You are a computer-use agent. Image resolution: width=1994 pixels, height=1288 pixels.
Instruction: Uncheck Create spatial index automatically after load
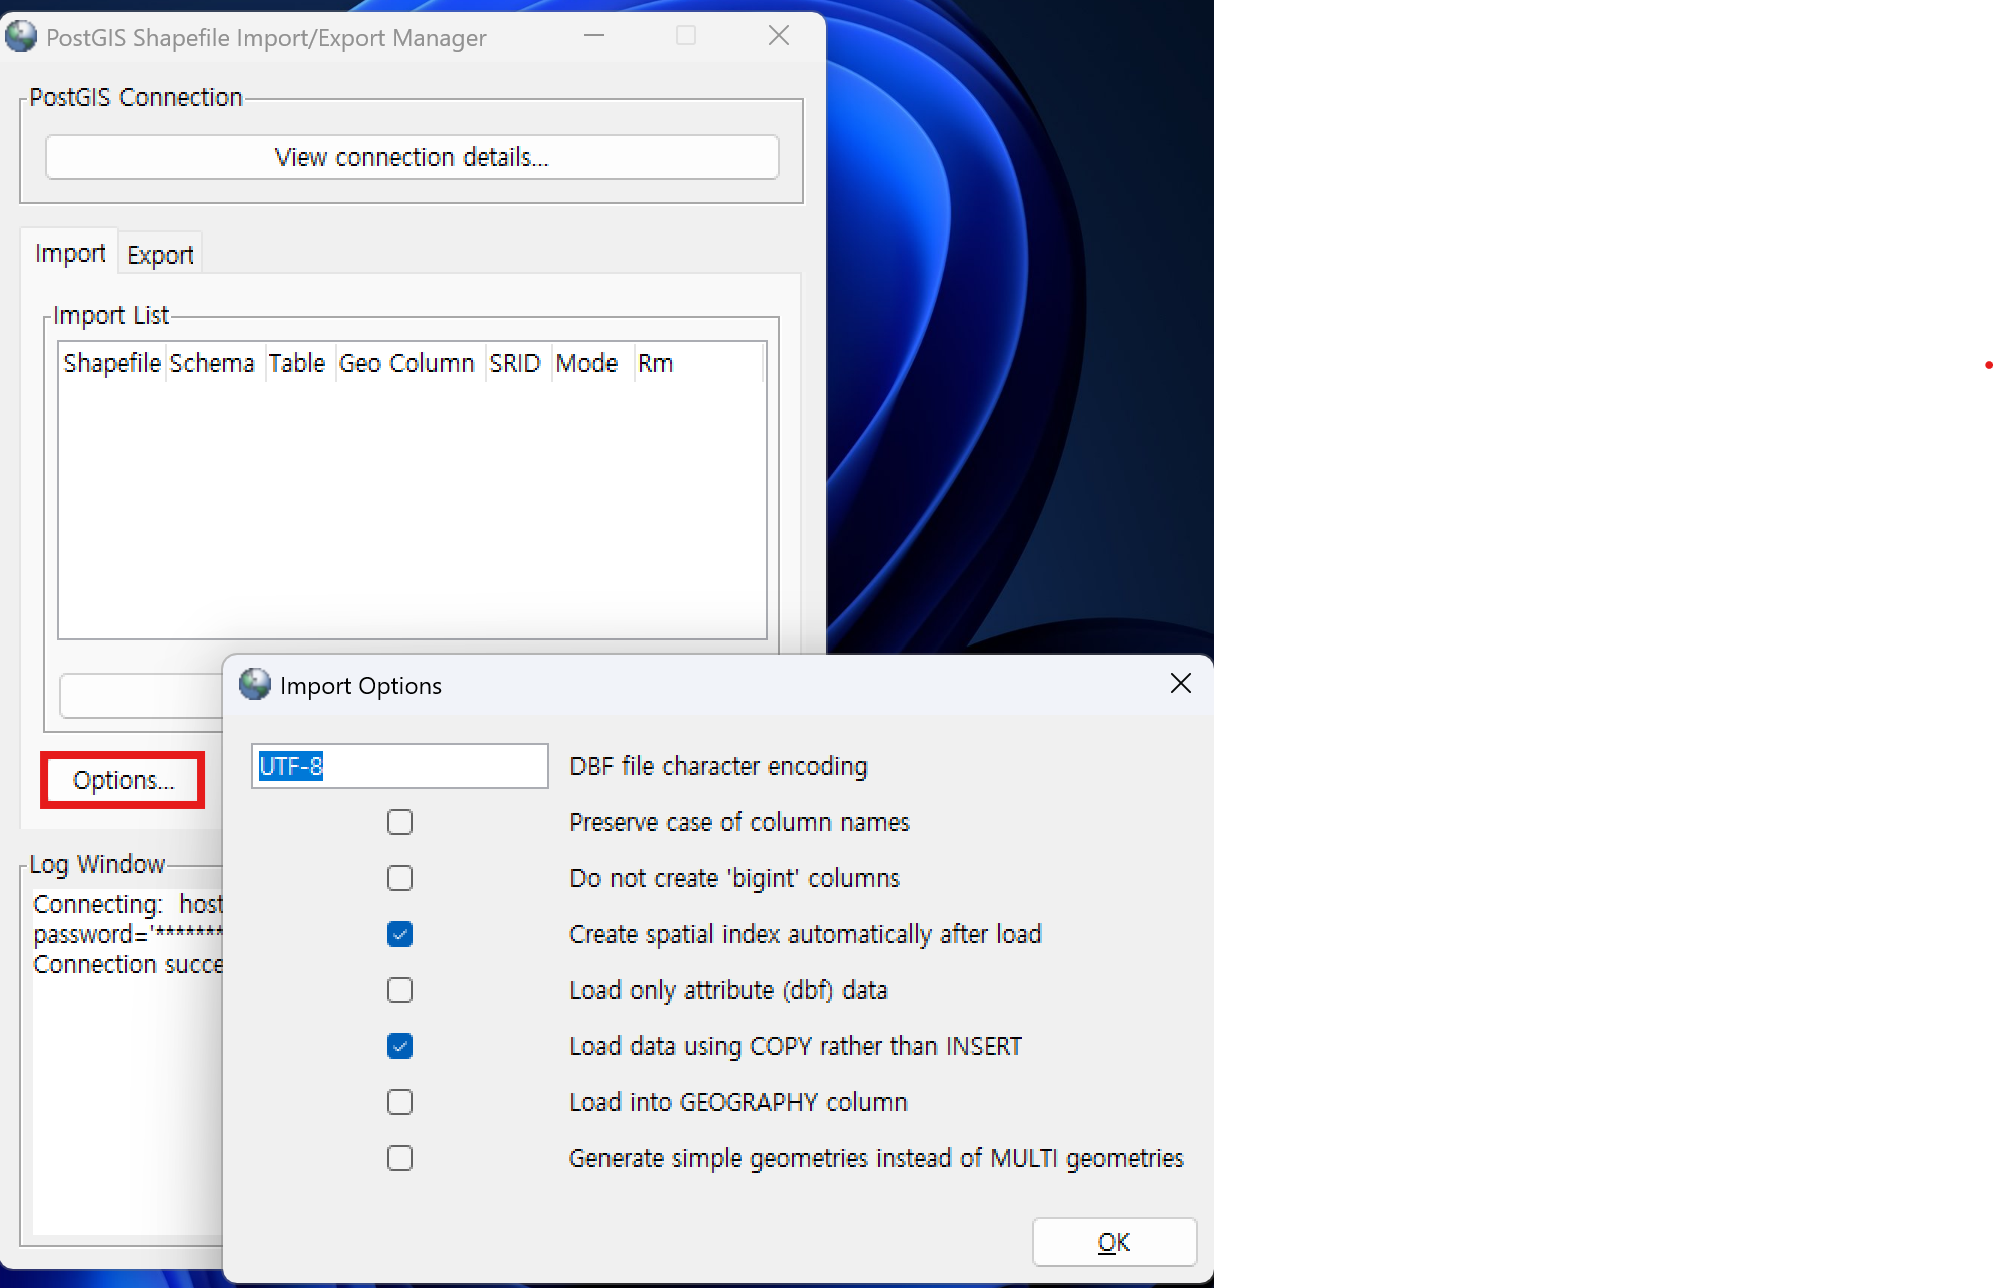coord(400,934)
